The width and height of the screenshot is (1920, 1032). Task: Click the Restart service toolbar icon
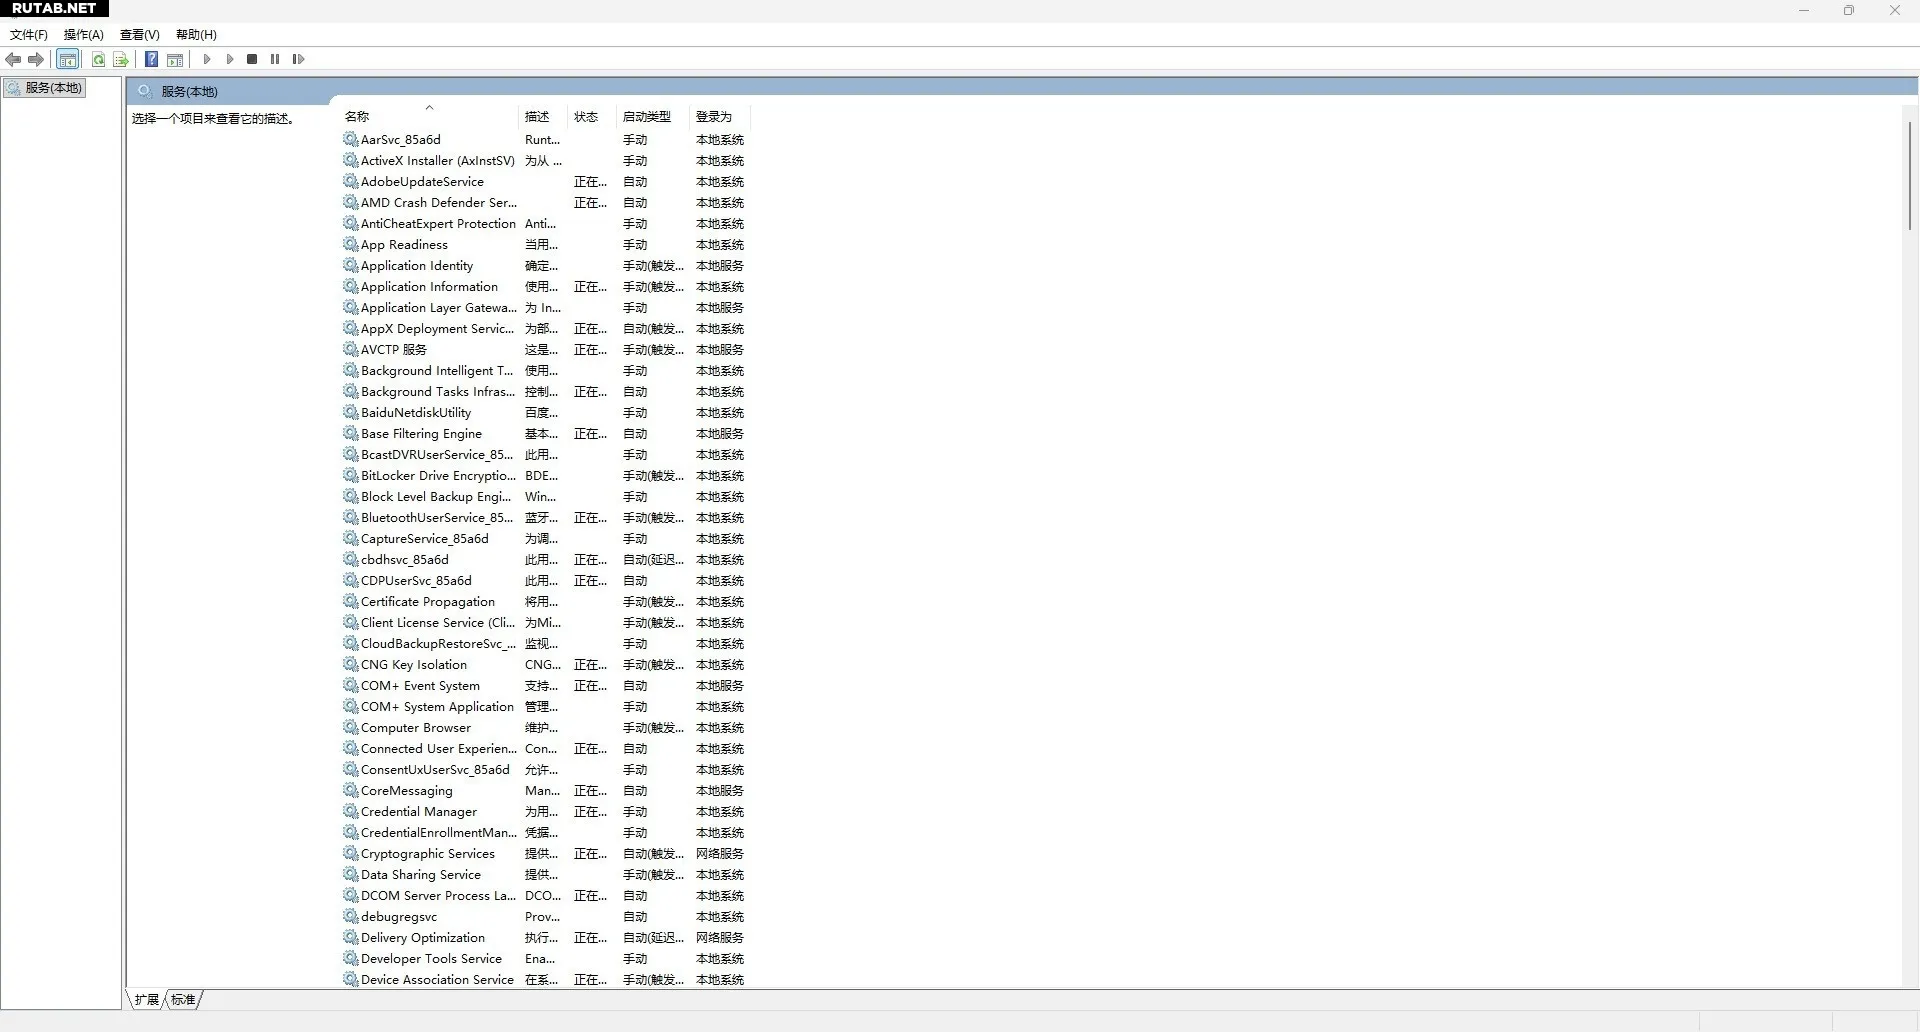(298, 60)
